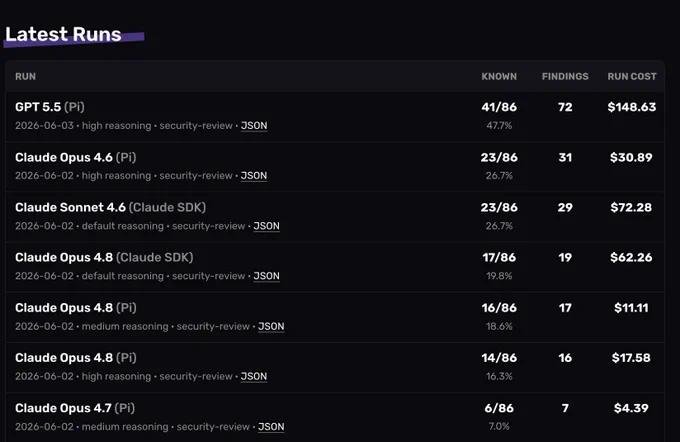Click the Latest Runs heading

[x=63, y=34]
